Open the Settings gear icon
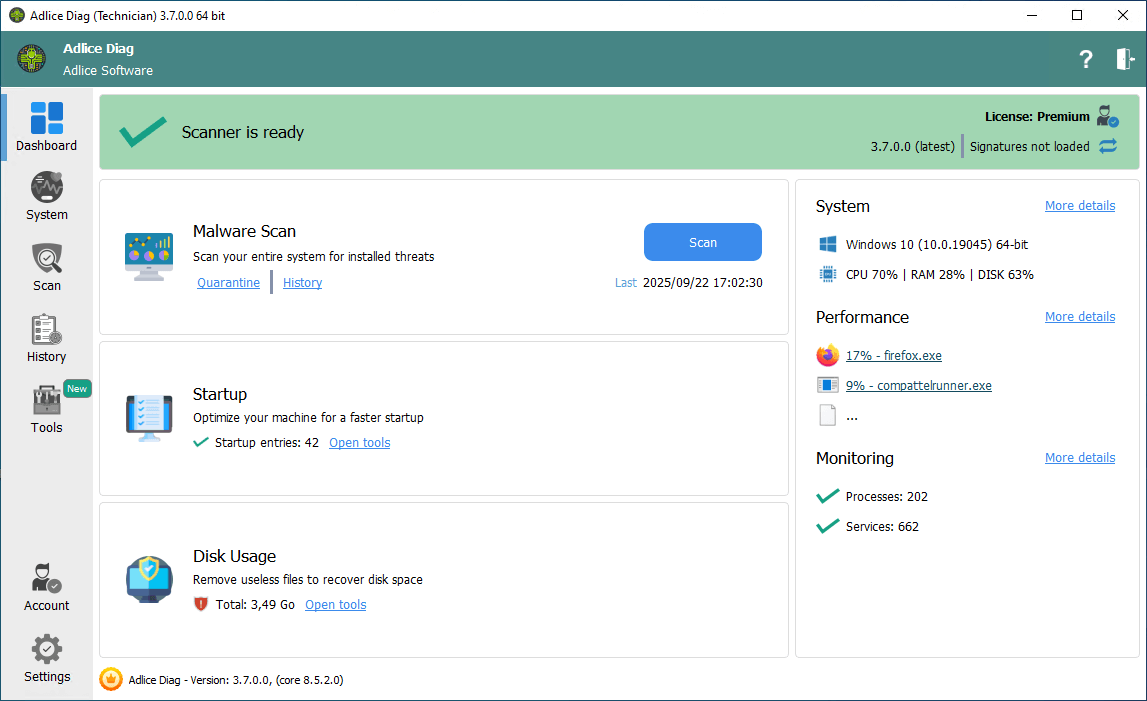The width and height of the screenshot is (1147, 701). pos(46,650)
